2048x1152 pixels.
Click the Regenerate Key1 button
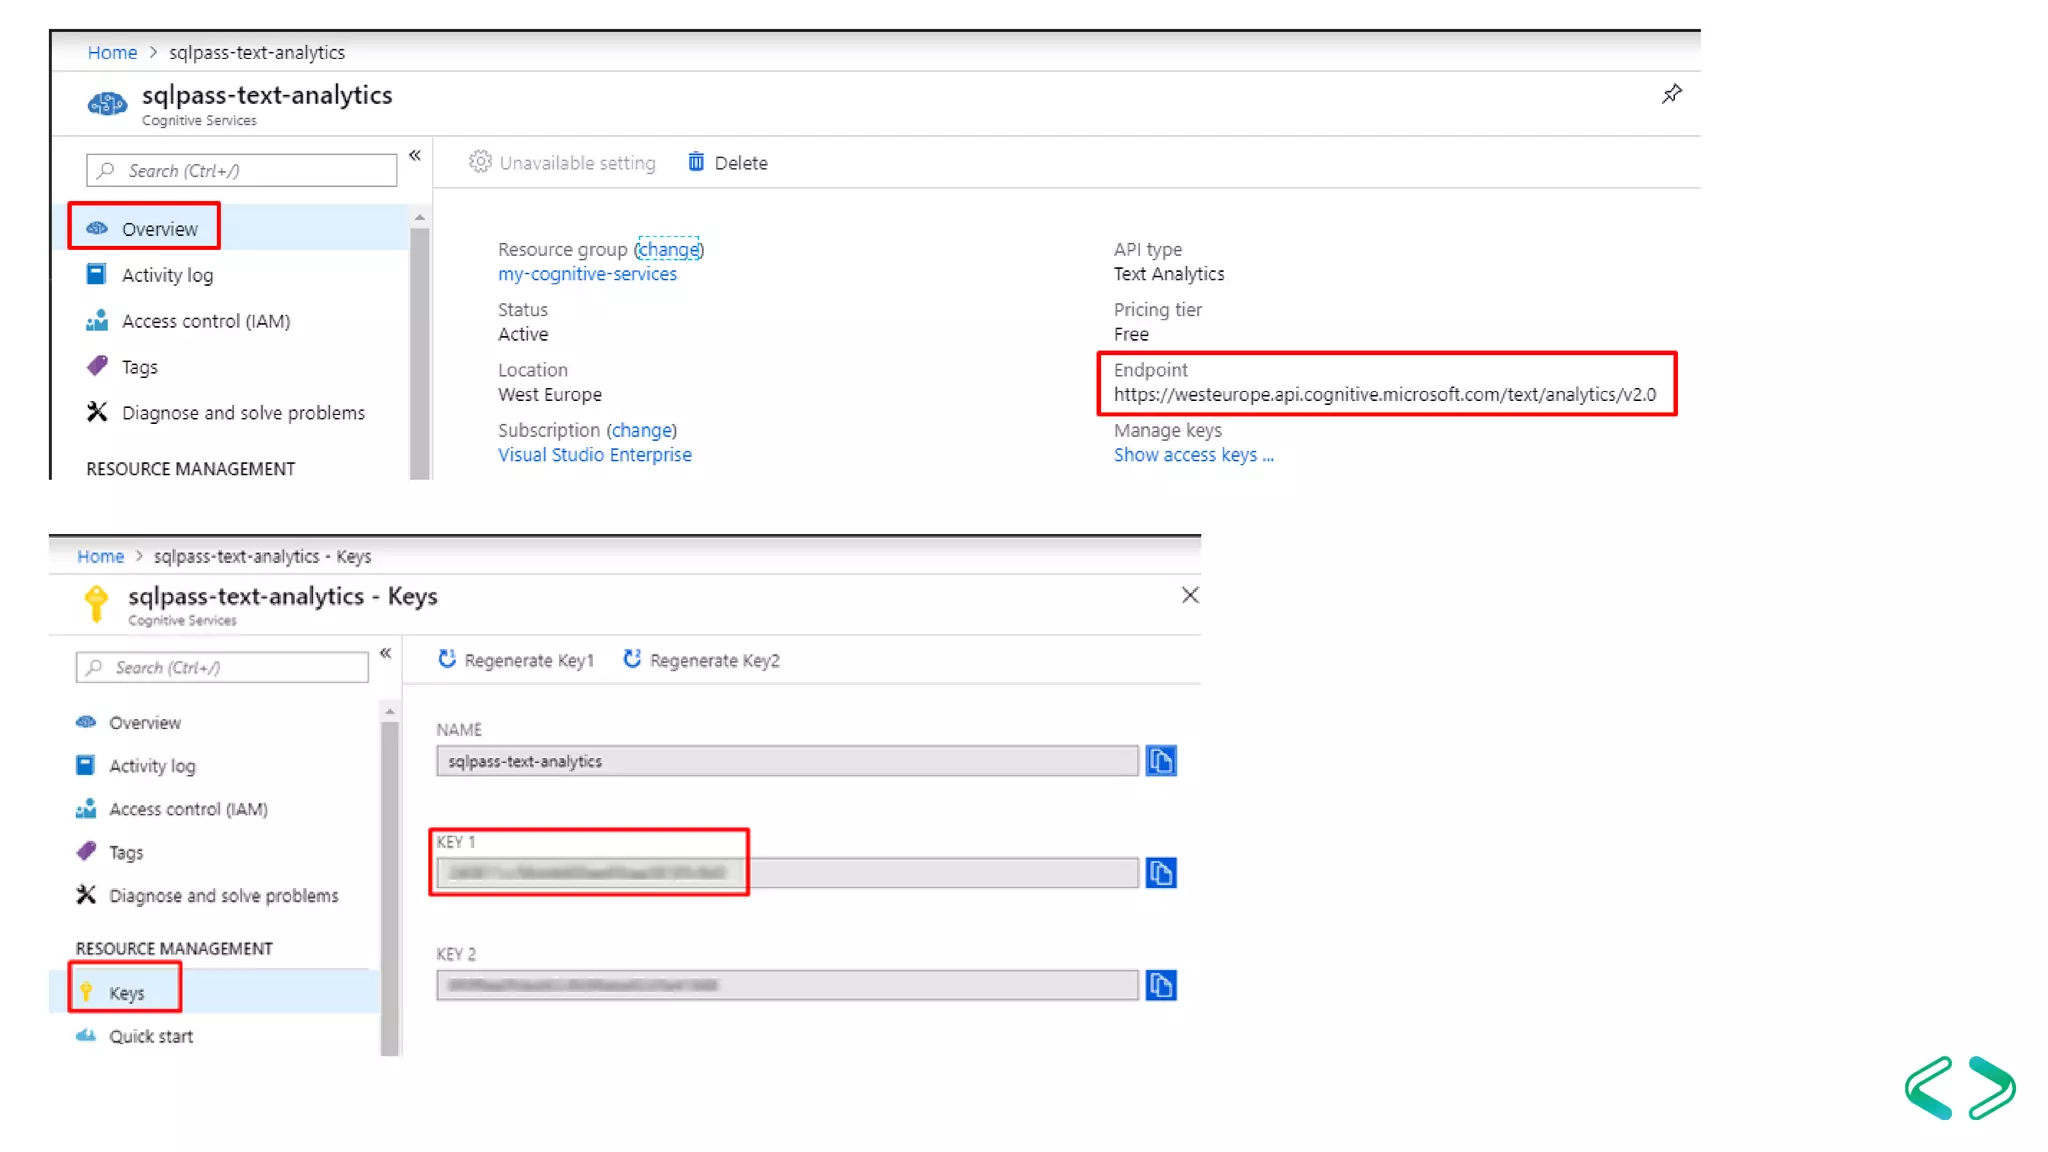pos(516,660)
